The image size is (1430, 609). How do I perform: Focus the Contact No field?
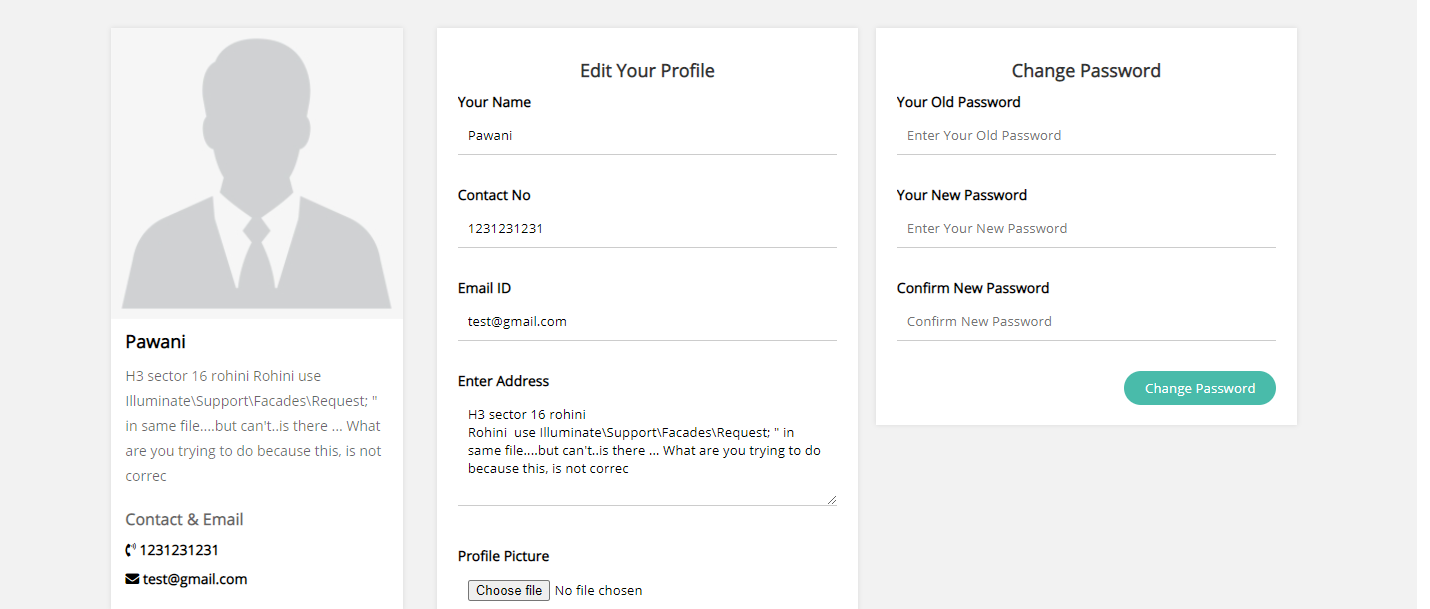point(647,229)
